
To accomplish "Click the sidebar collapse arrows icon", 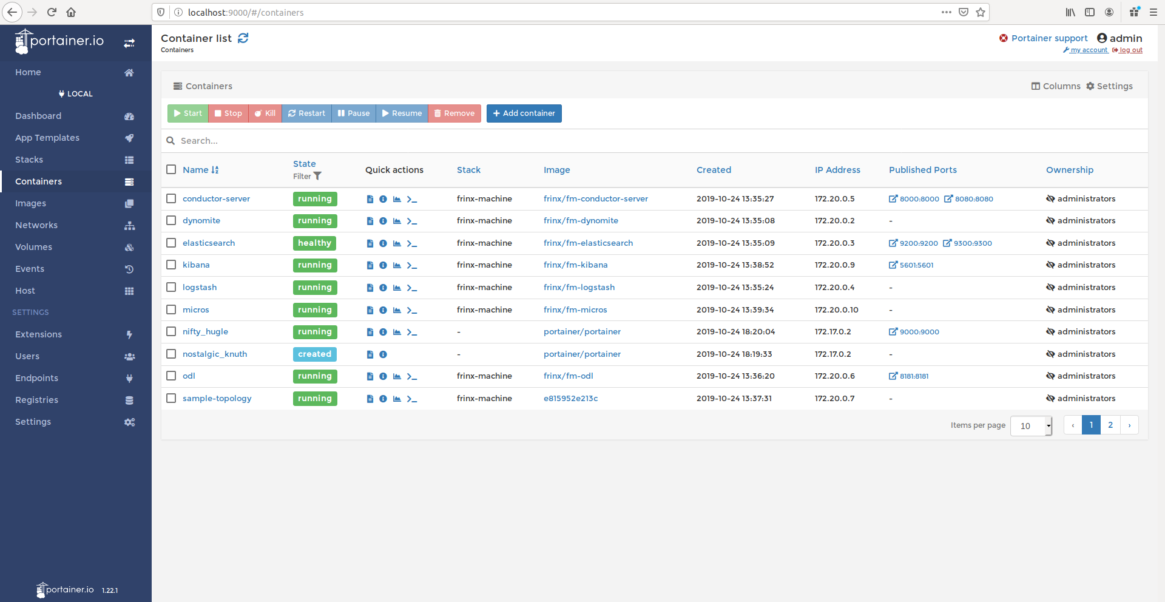I will [129, 43].
